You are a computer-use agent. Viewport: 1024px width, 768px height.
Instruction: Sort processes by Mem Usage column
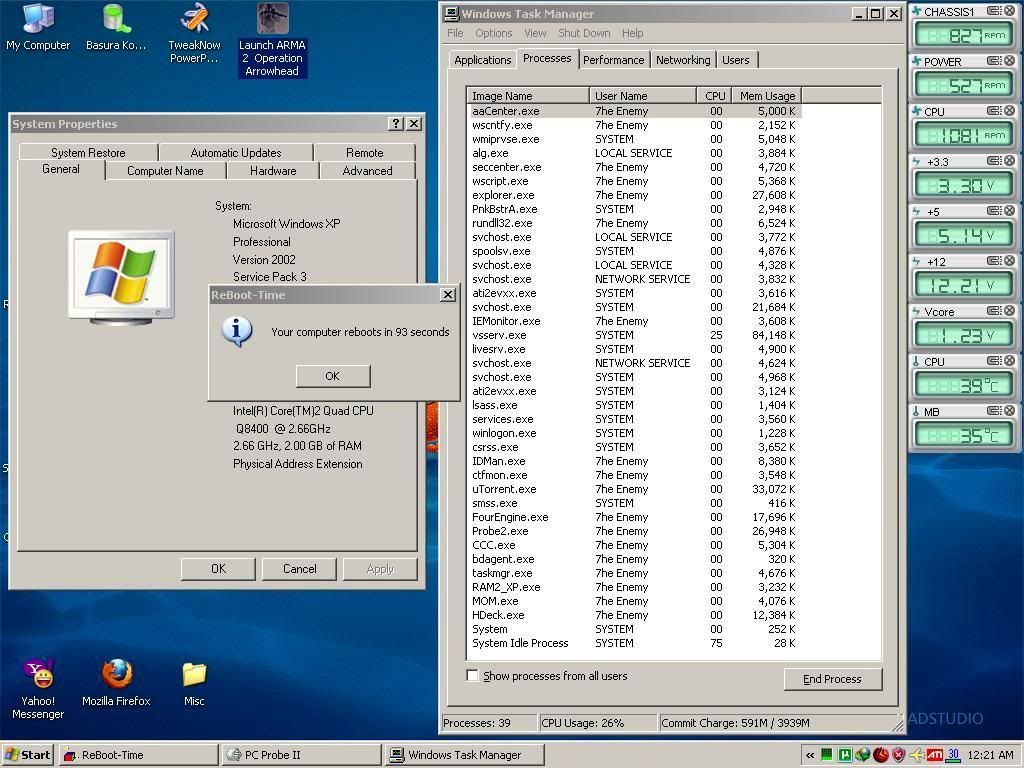pyautogui.click(x=766, y=96)
